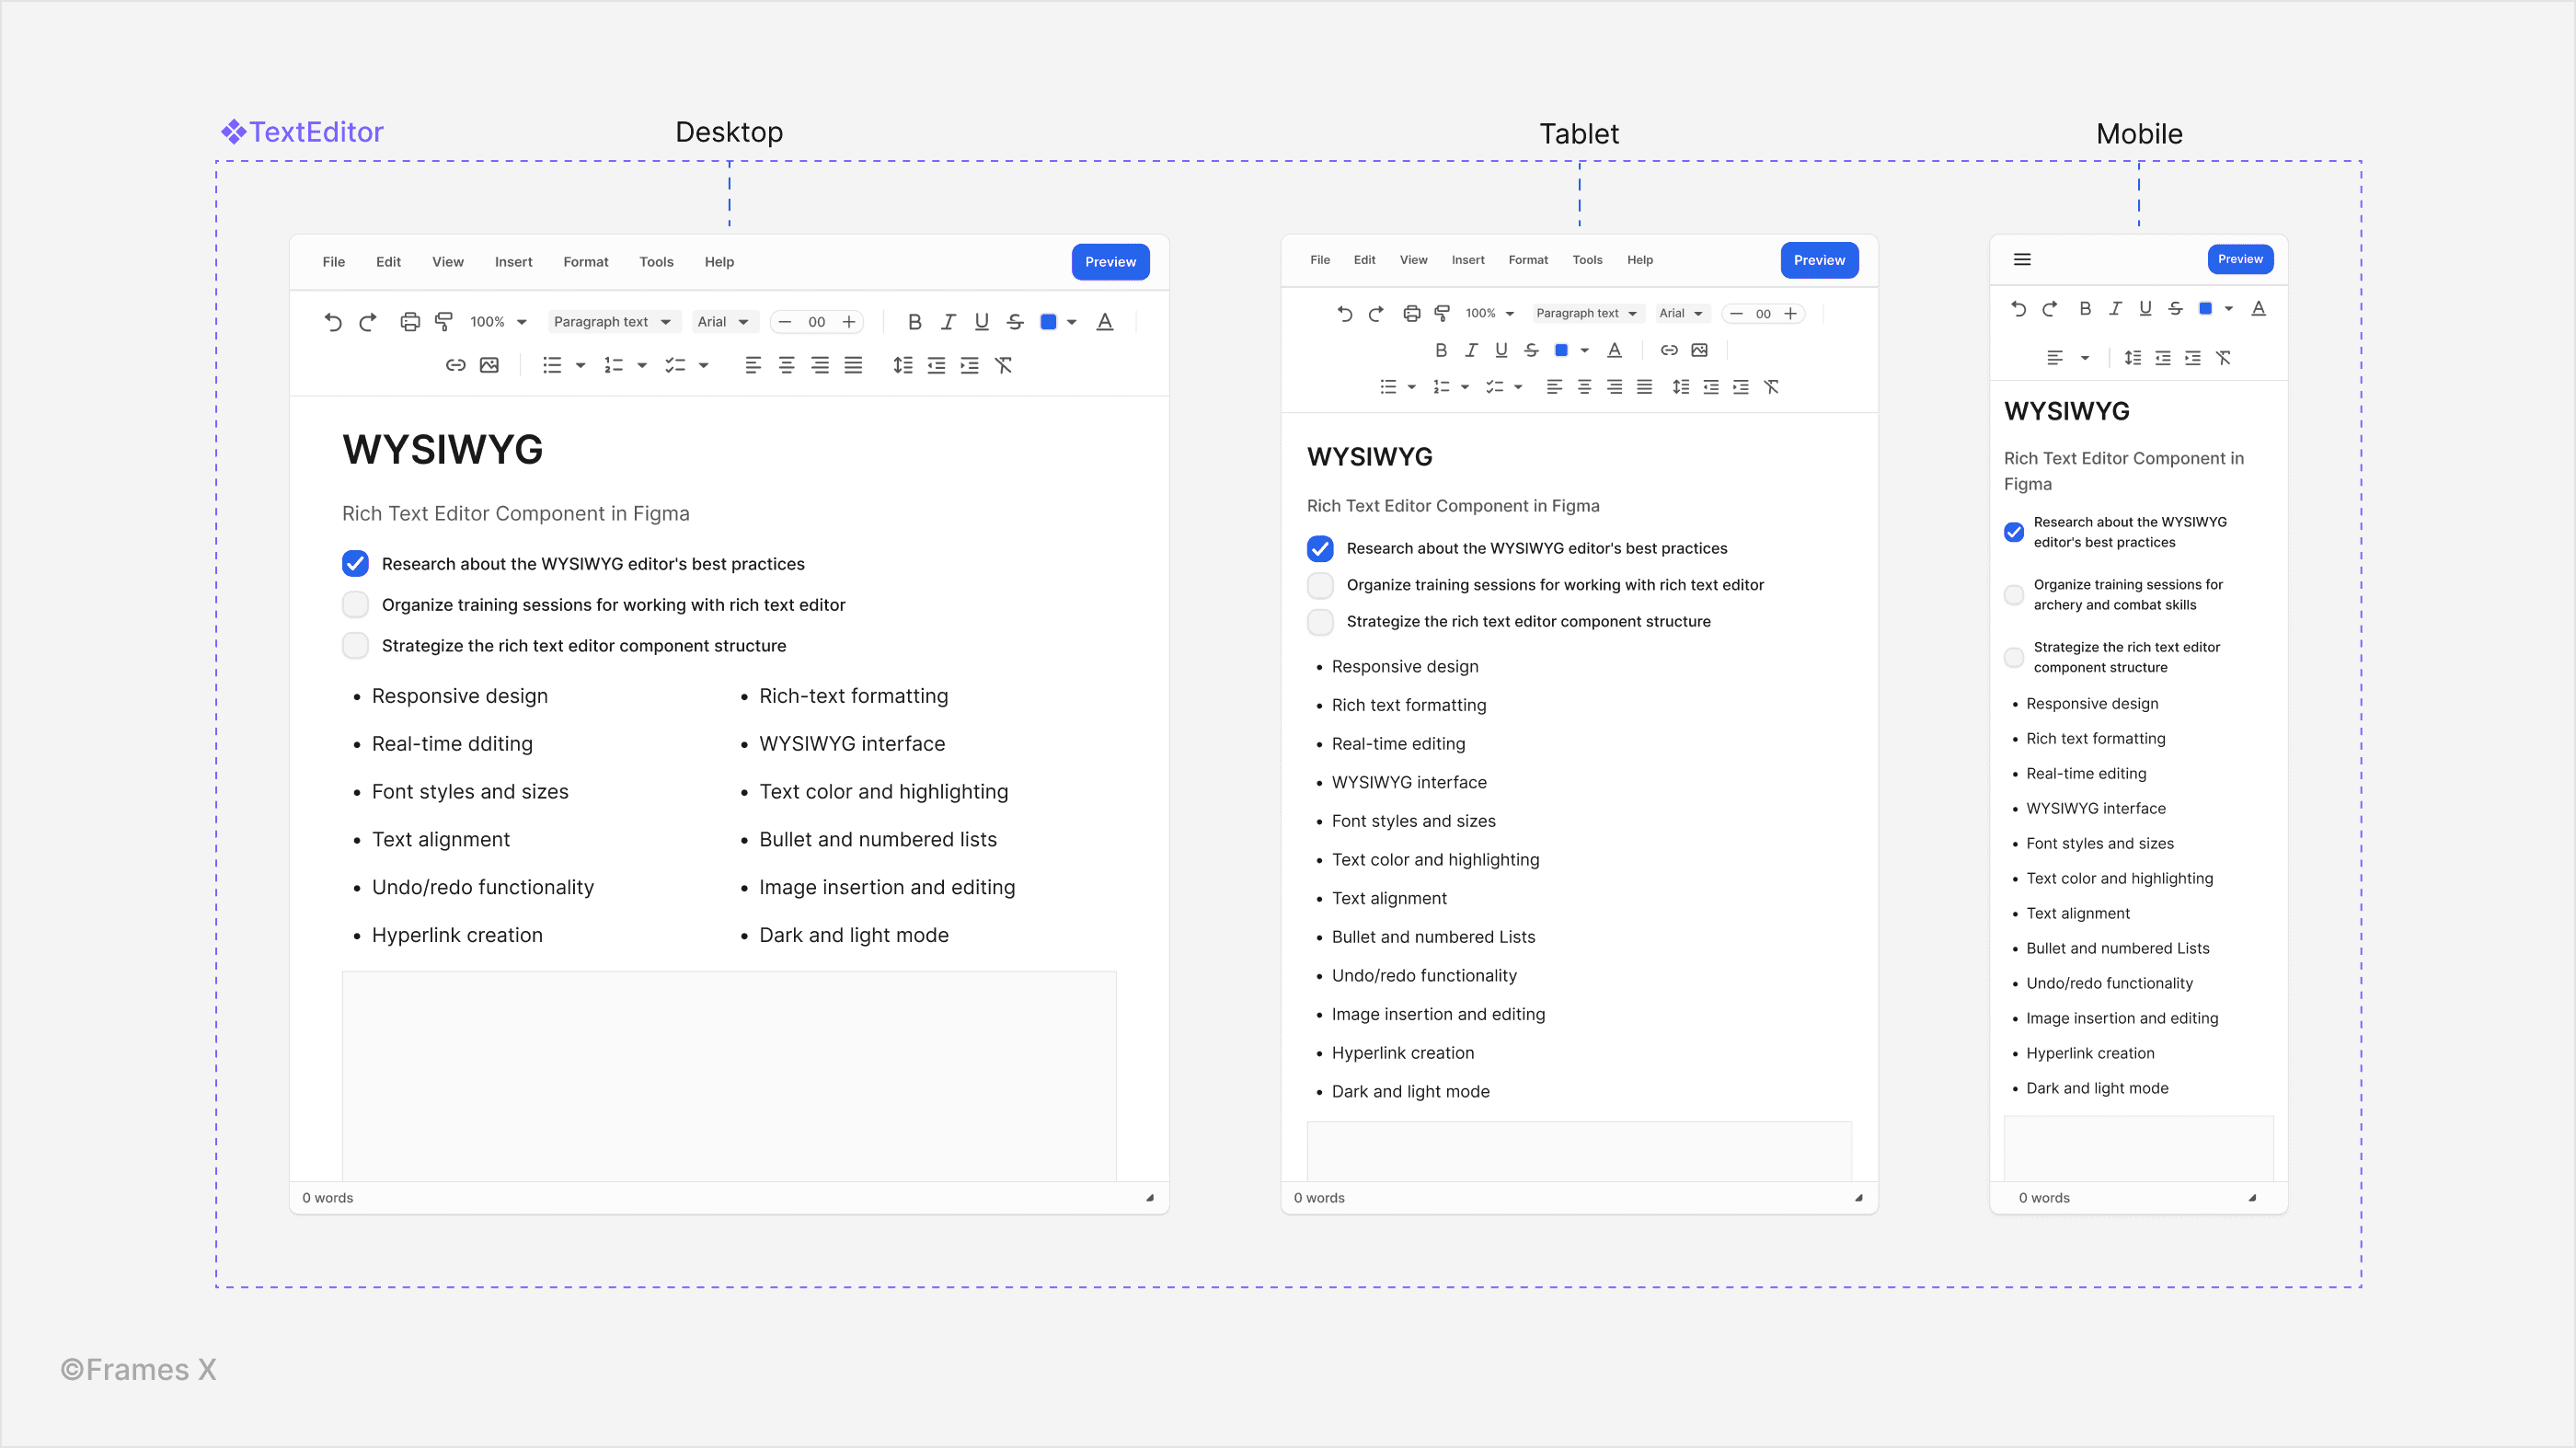Click the Bold formatting icon
The image size is (2576, 1448).
tap(914, 320)
